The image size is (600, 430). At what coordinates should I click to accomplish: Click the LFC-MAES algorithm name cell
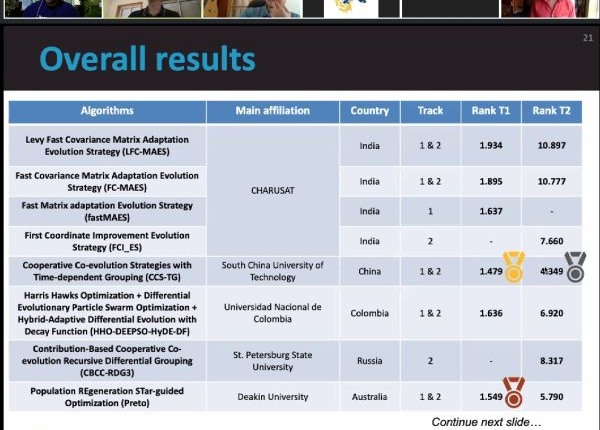[107, 145]
